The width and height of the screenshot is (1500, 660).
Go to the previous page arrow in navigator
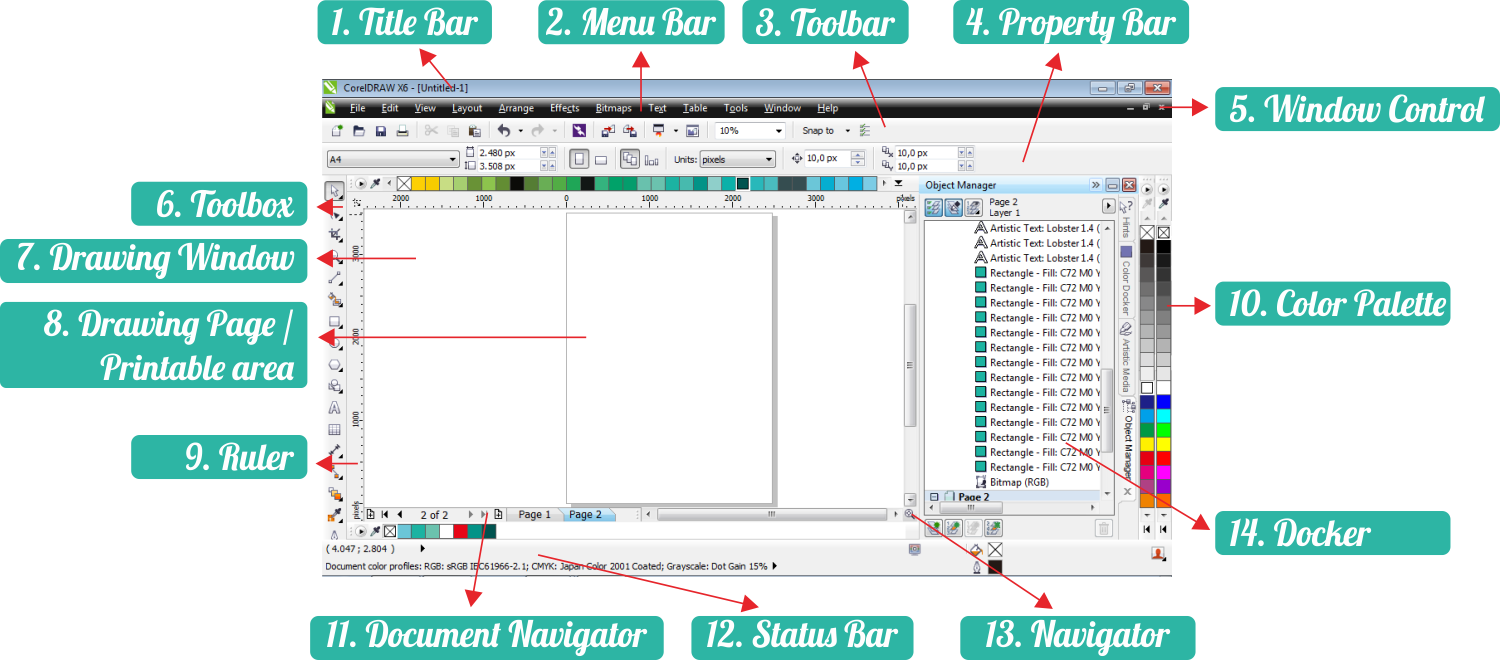[400, 514]
